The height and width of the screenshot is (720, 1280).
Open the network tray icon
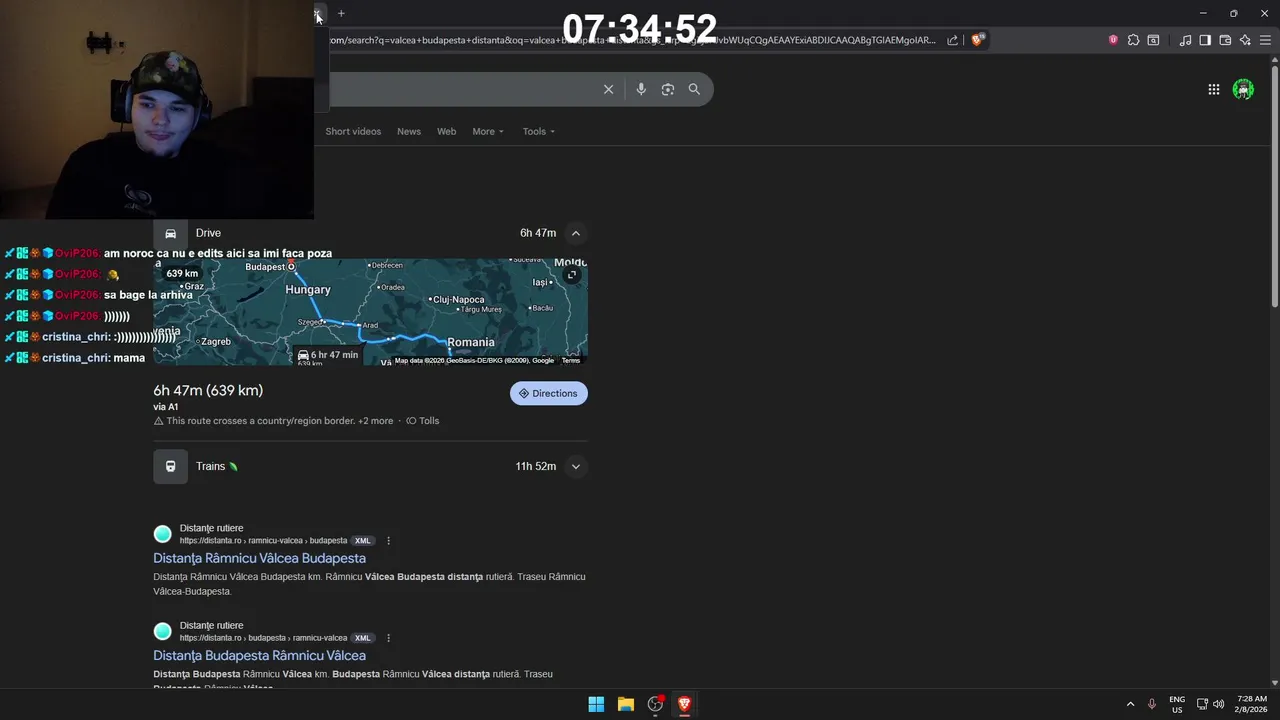pyautogui.click(x=1202, y=704)
